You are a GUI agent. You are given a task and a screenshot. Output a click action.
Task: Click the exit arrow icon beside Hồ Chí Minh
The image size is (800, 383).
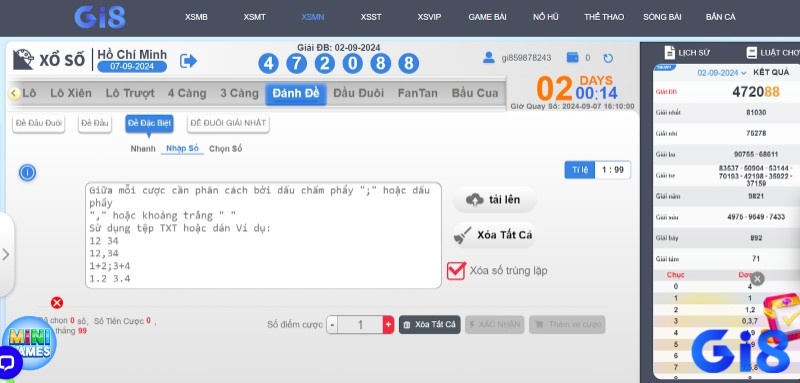click(188, 61)
